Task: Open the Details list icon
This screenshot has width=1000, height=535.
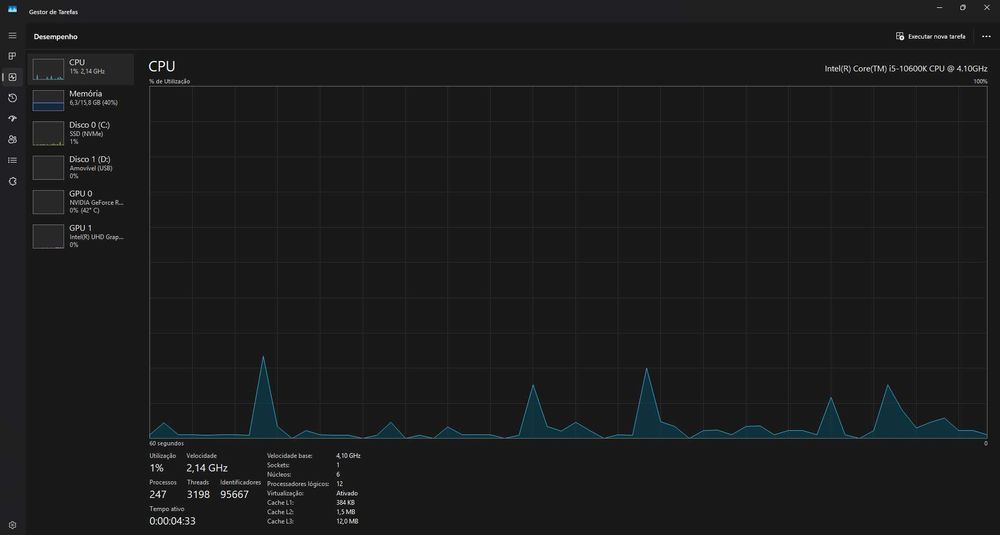Action: coord(12,160)
